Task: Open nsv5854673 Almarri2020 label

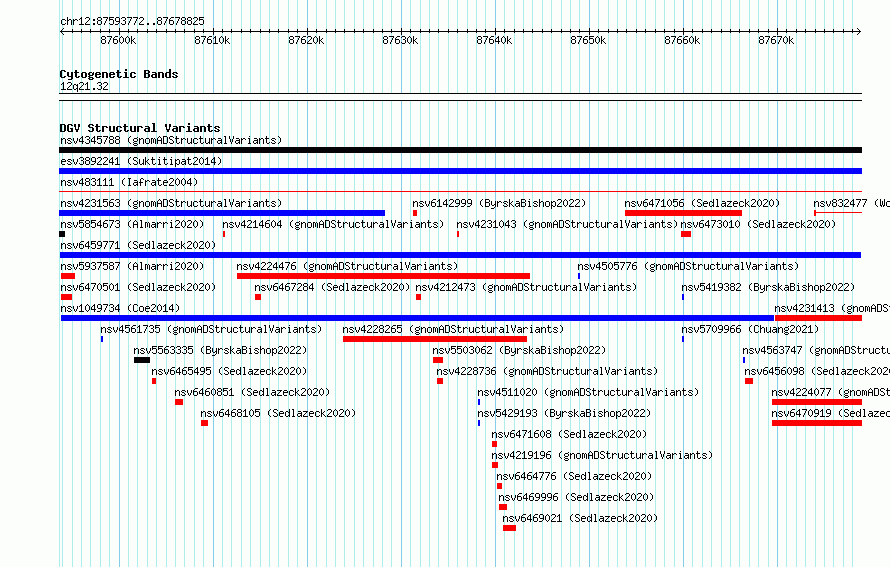Action: [x=132, y=224]
